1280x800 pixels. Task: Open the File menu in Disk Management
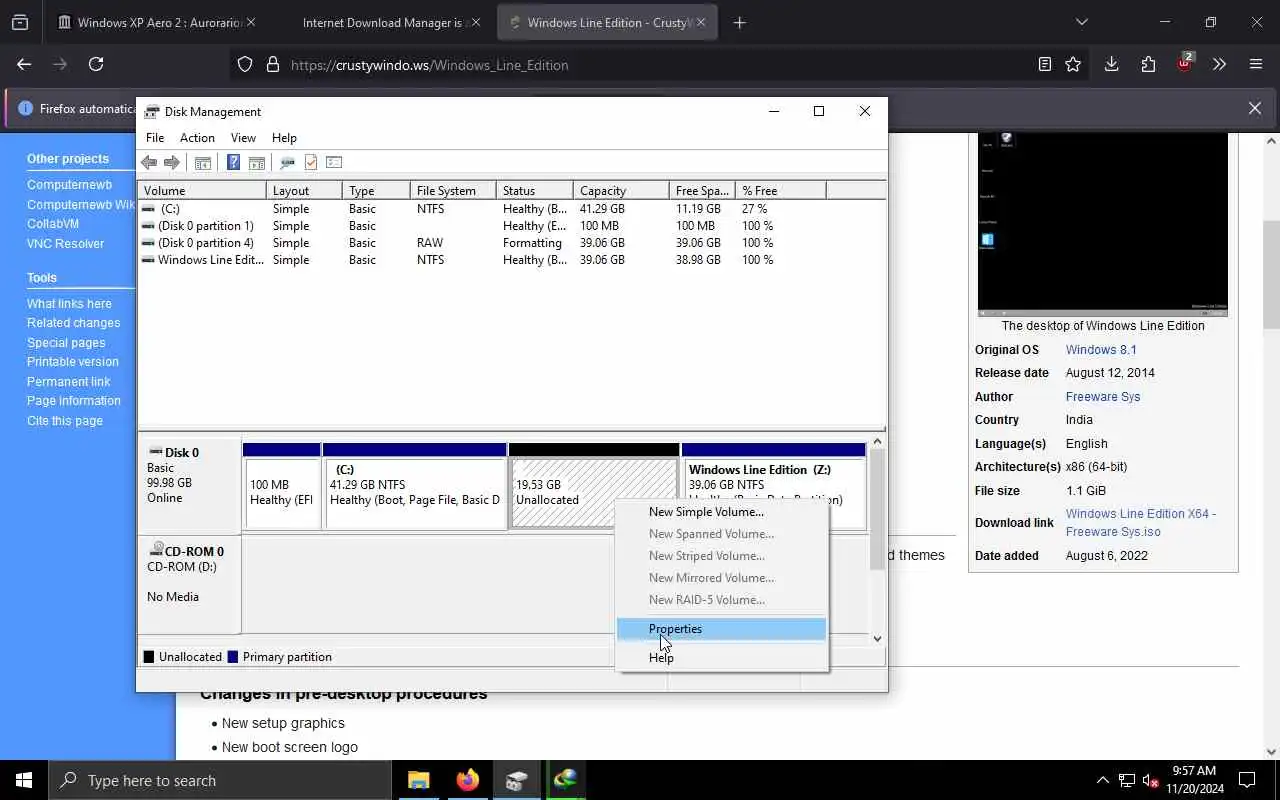pyautogui.click(x=155, y=138)
